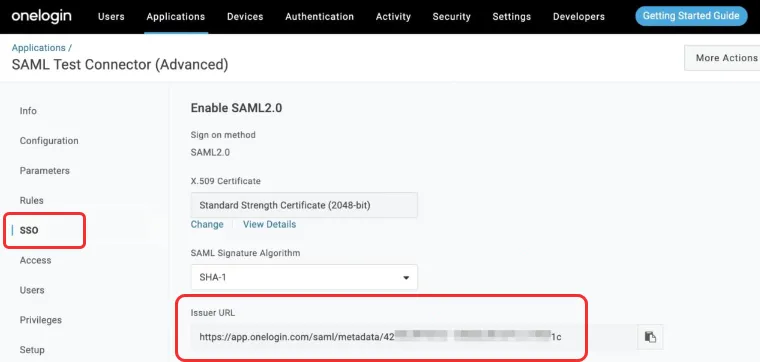Open the Users top menu
Viewport: 760px width, 362px height.
[x=111, y=16]
